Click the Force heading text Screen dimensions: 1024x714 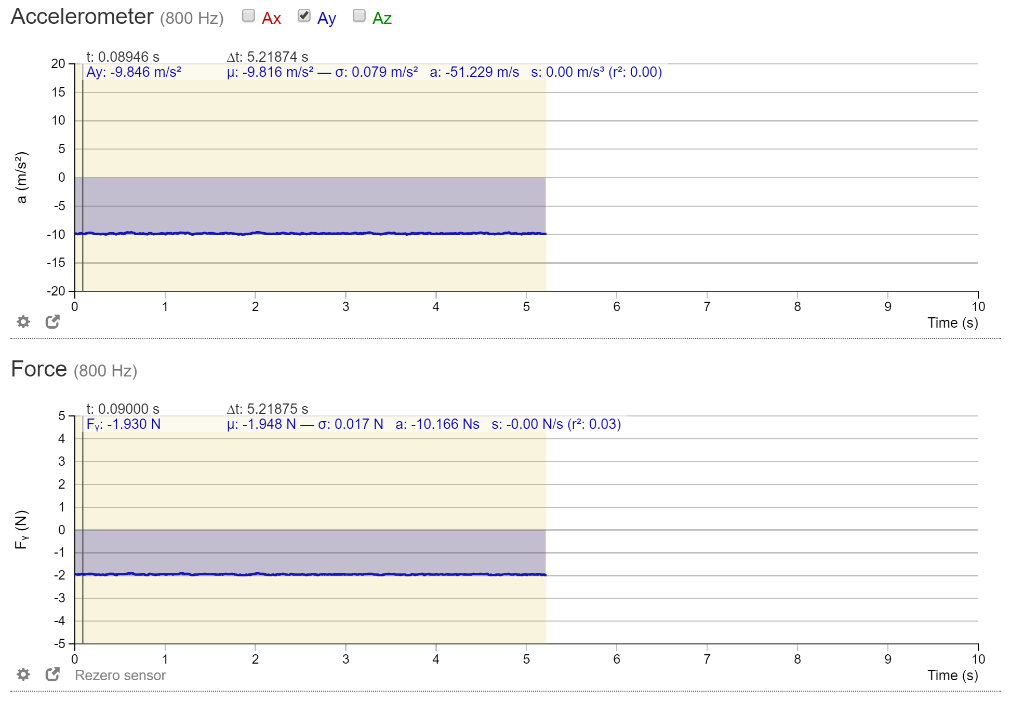(x=39, y=369)
